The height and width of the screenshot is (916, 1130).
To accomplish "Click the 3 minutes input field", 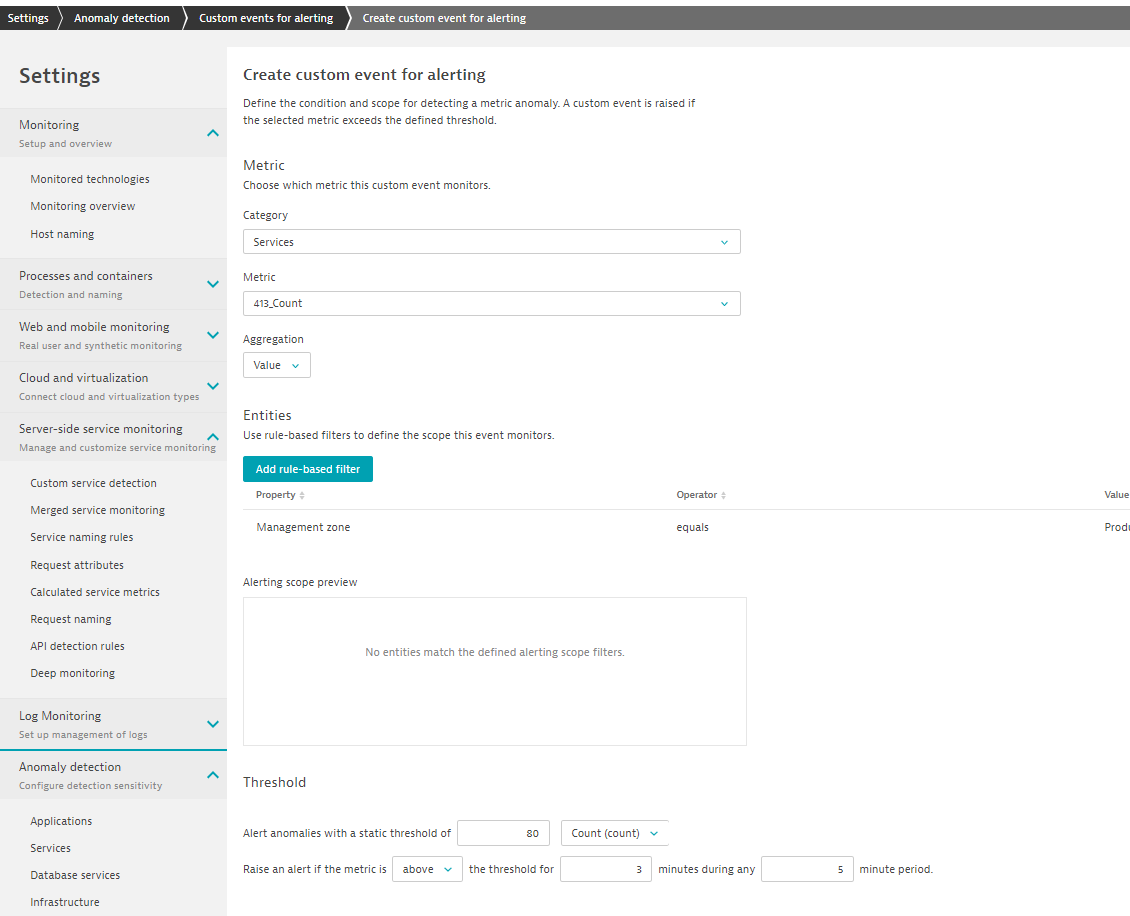I will tap(605, 869).
